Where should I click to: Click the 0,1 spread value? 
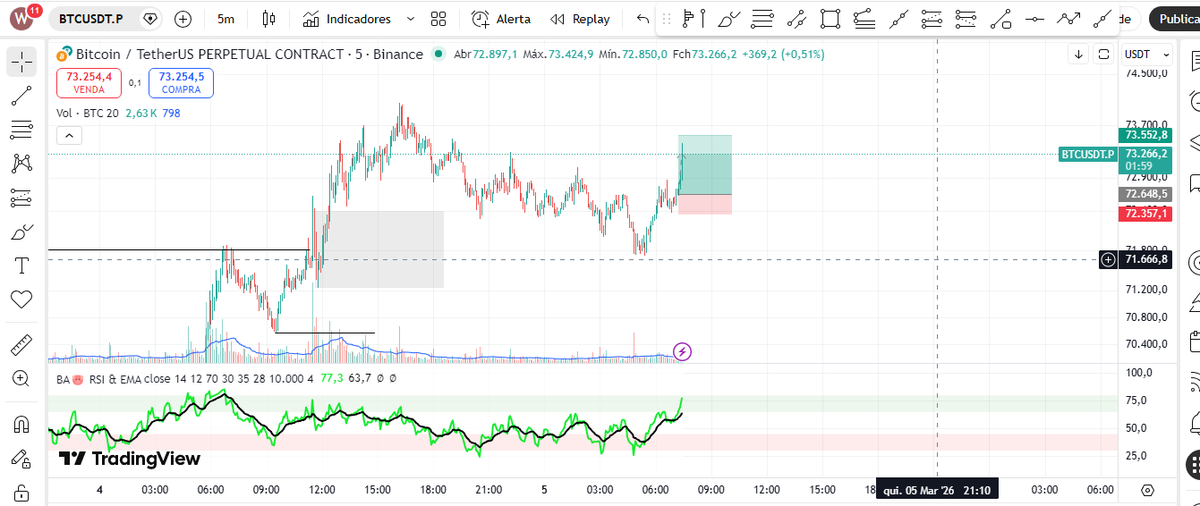pos(134,83)
